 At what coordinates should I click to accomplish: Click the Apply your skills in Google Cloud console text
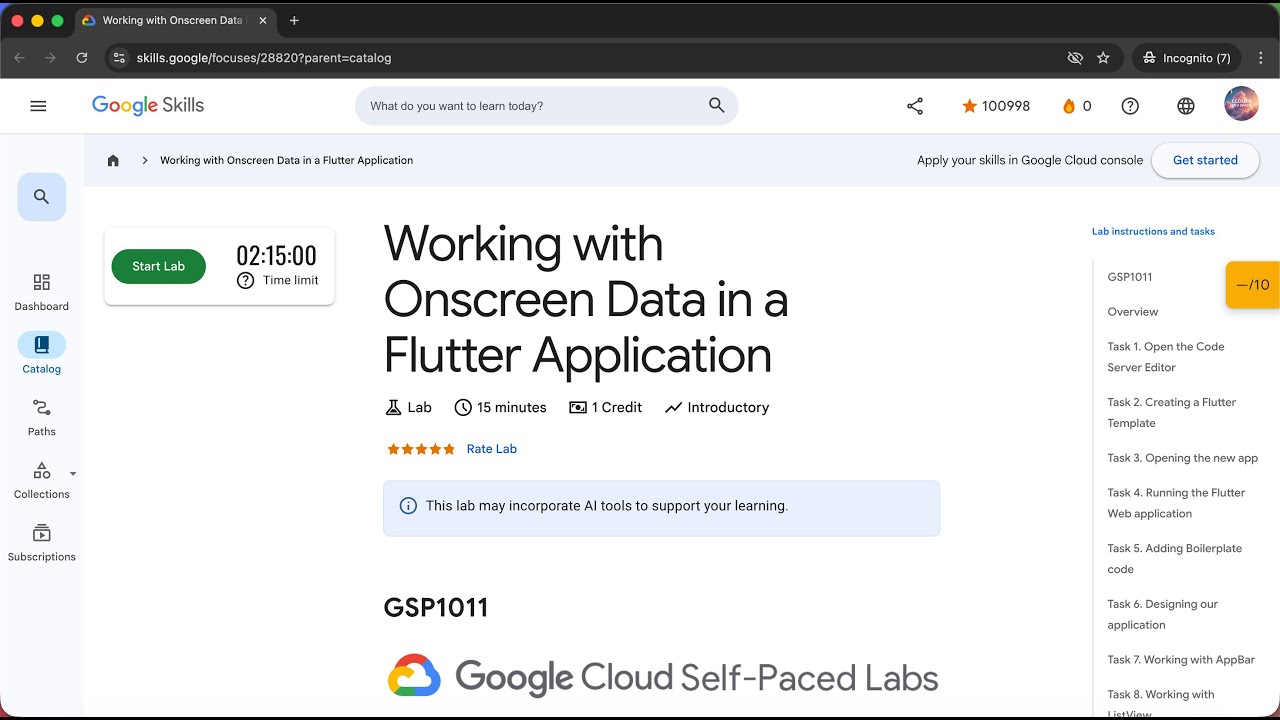click(x=1030, y=160)
